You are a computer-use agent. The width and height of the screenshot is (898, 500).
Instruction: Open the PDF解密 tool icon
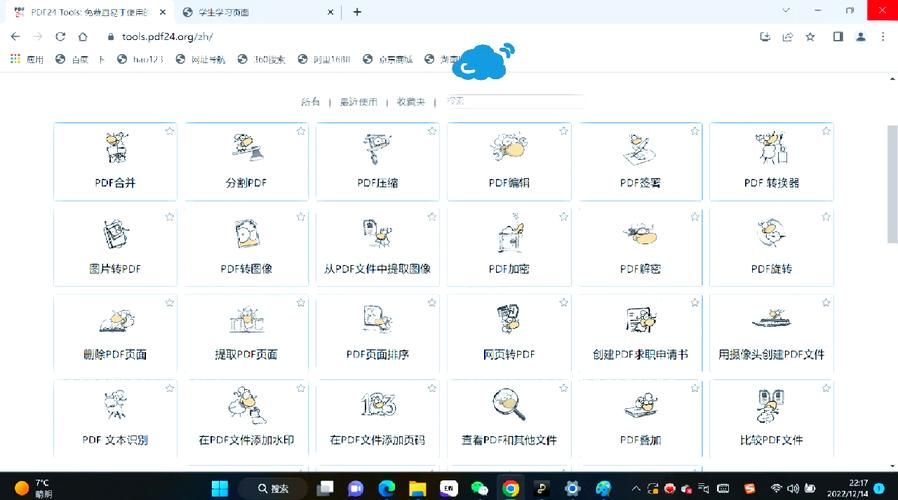(640, 234)
